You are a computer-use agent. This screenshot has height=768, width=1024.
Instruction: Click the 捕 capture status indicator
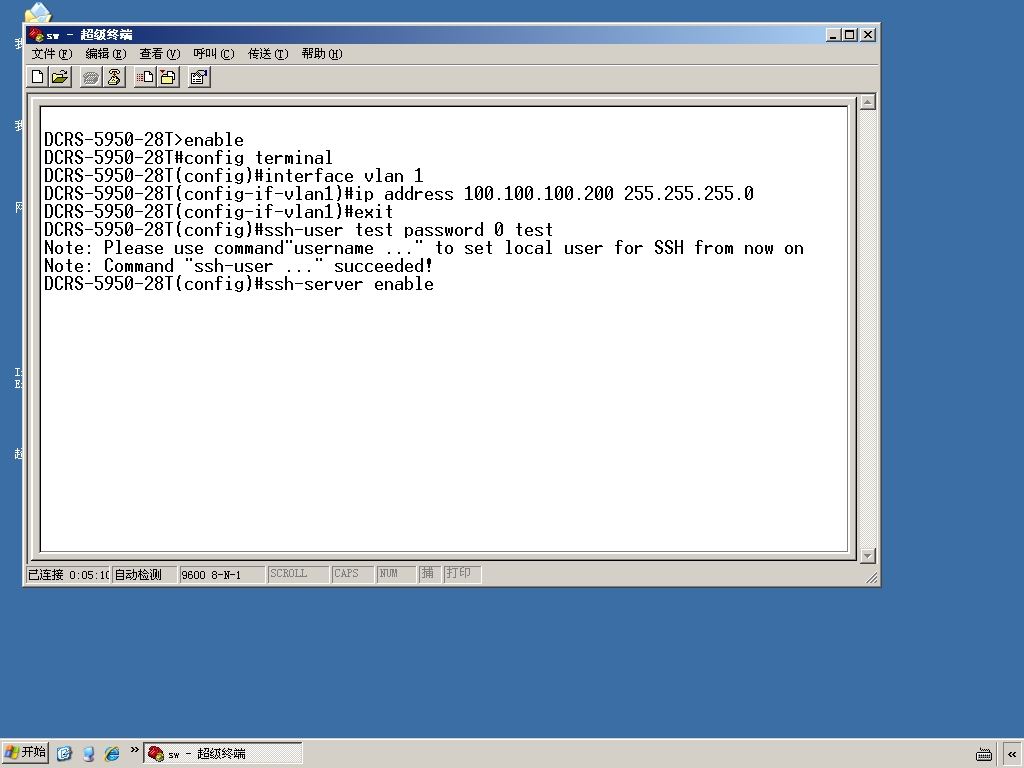click(x=429, y=574)
